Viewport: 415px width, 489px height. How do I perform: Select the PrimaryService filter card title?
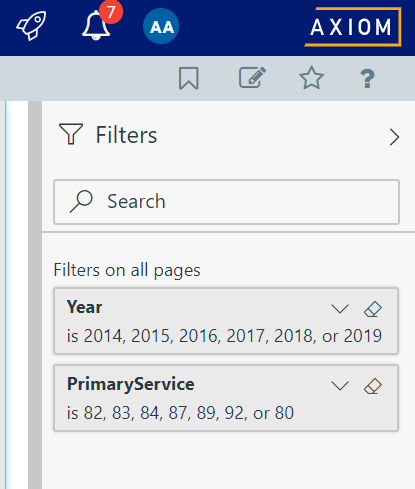pyautogui.click(x=131, y=384)
